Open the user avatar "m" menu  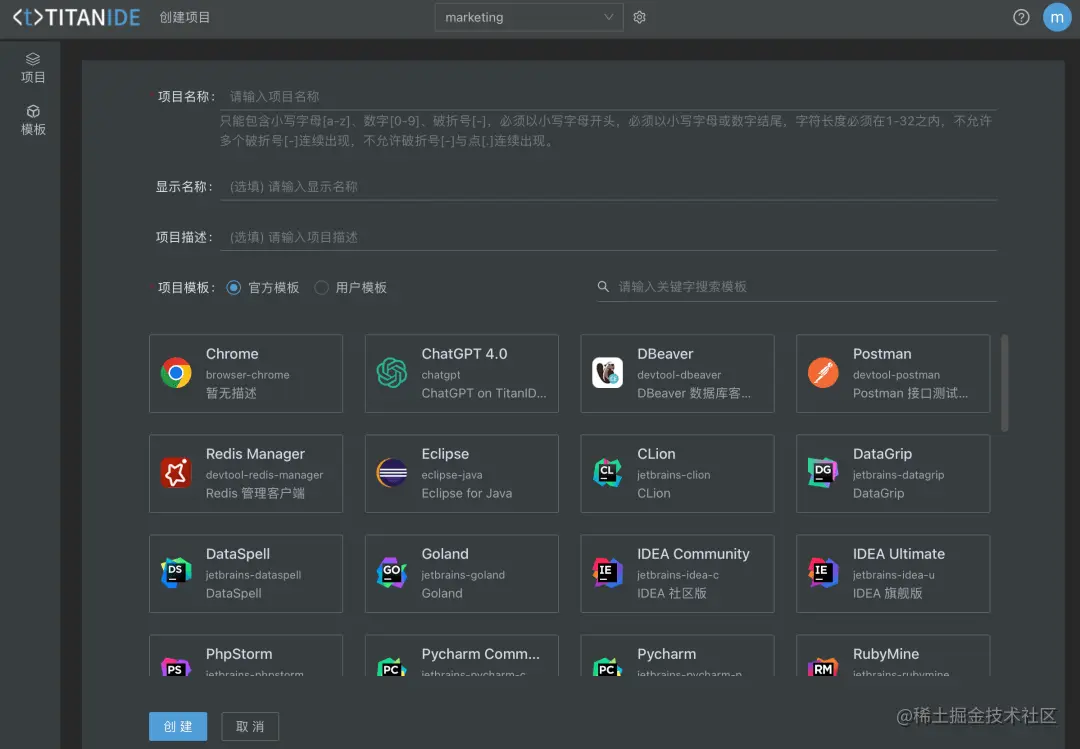coord(1057,17)
